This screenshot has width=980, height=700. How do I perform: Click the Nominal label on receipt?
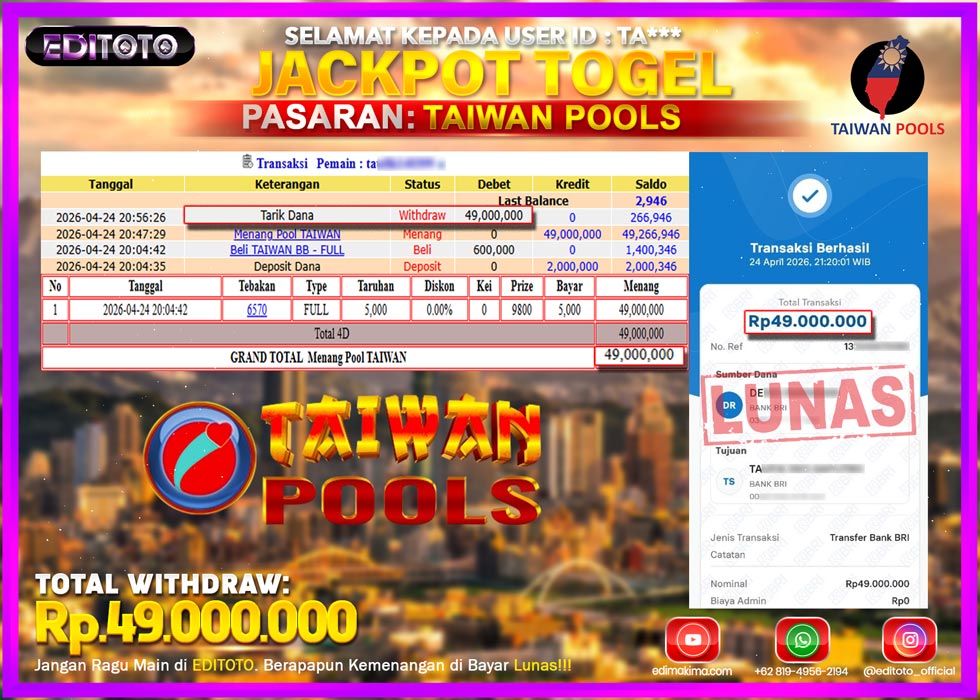(729, 584)
